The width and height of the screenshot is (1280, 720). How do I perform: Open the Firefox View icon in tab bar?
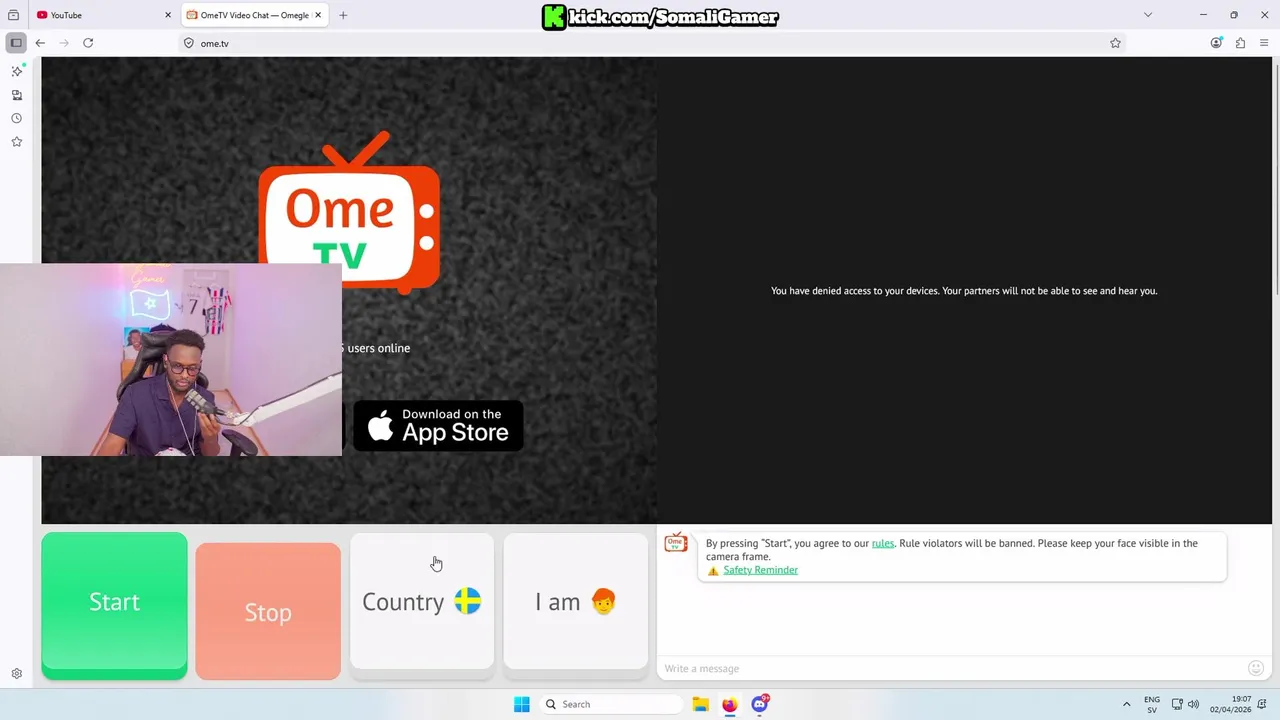point(13,15)
